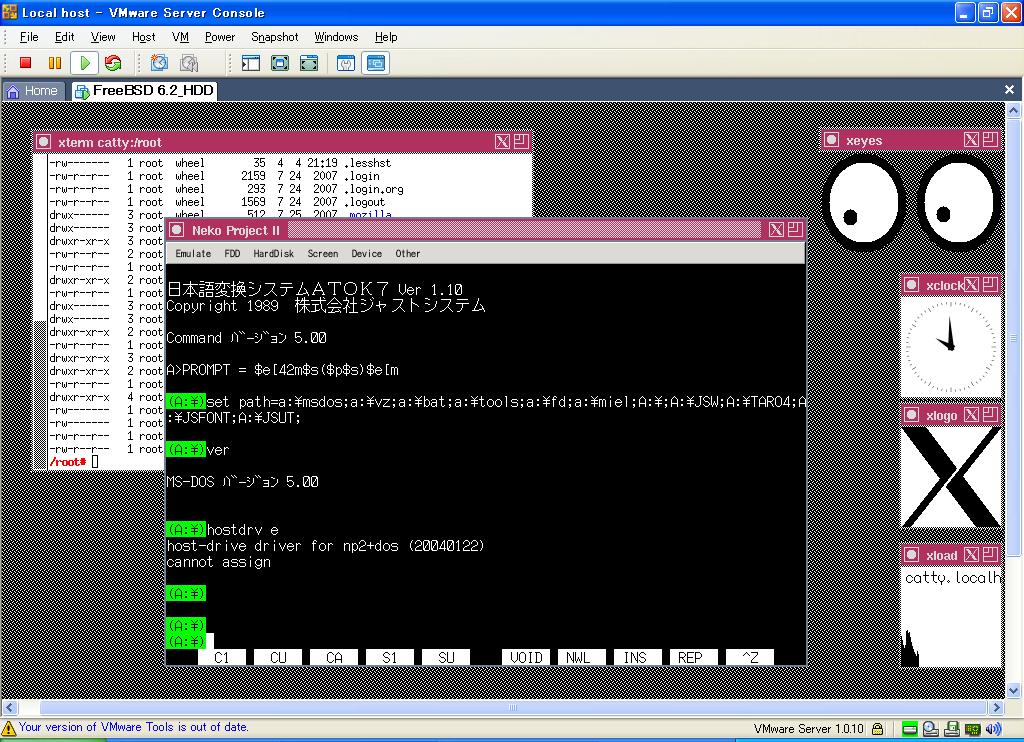Click the xclock window menu icon

912,285
